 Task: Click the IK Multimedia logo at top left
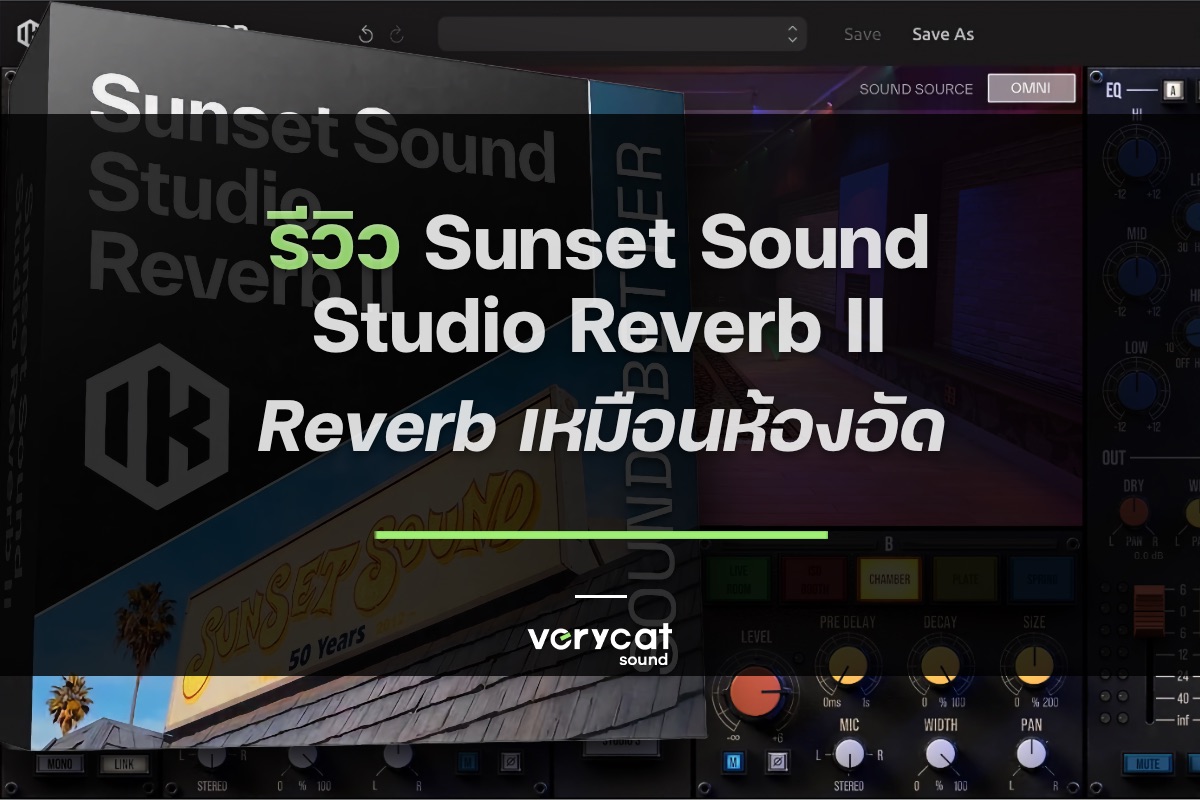pyautogui.click(x=27, y=34)
